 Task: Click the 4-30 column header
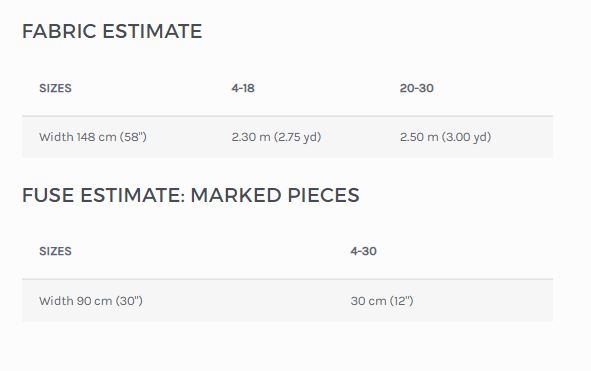coord(363,251)
